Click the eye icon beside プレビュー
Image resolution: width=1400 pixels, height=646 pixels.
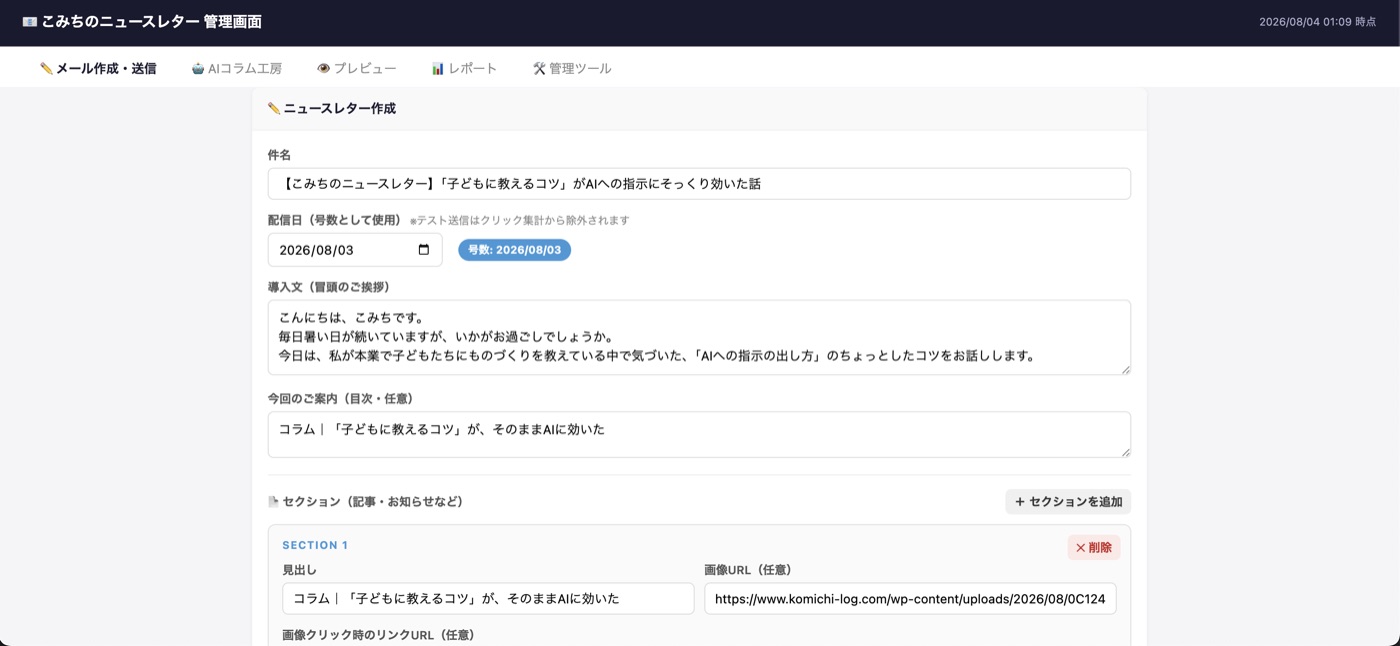click(x=323, y=69)
